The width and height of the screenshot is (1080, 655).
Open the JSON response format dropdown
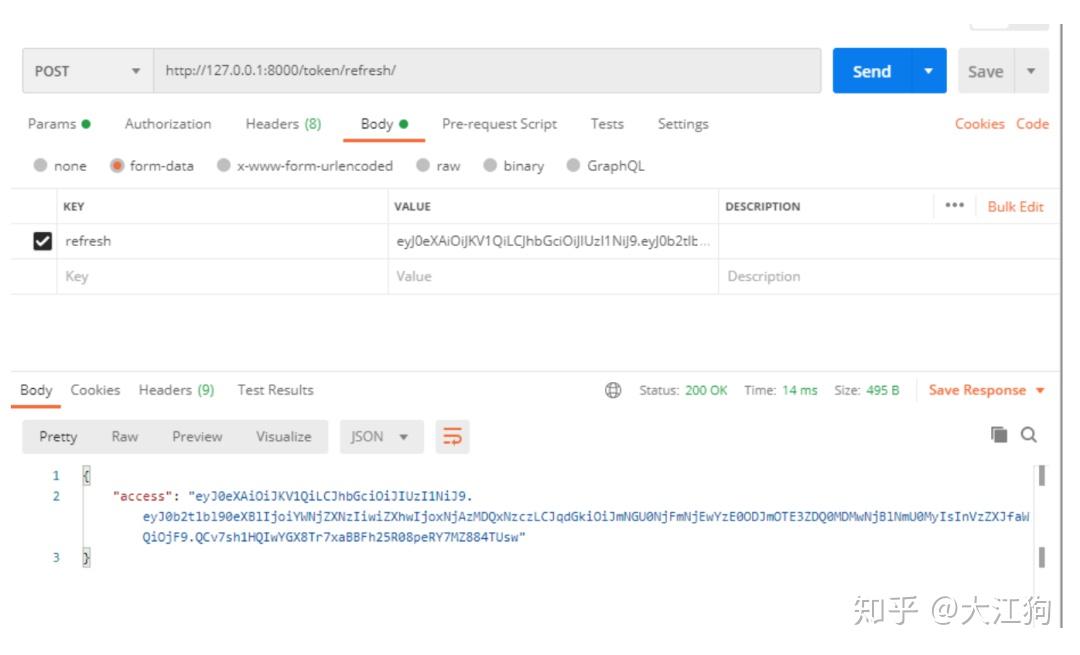pos(380,437)
